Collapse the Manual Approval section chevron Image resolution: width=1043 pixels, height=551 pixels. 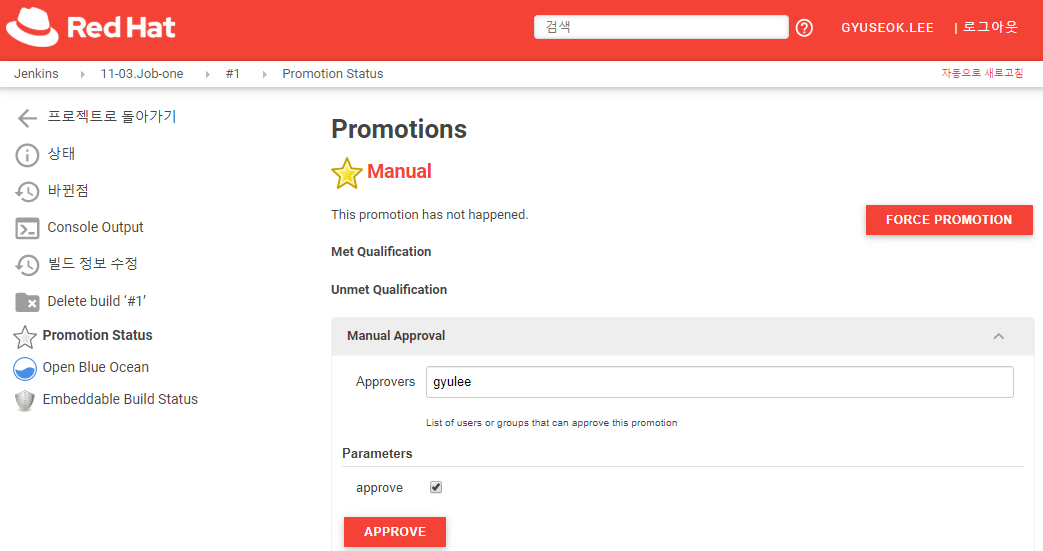pyautogui.click(x=998, y=336)
